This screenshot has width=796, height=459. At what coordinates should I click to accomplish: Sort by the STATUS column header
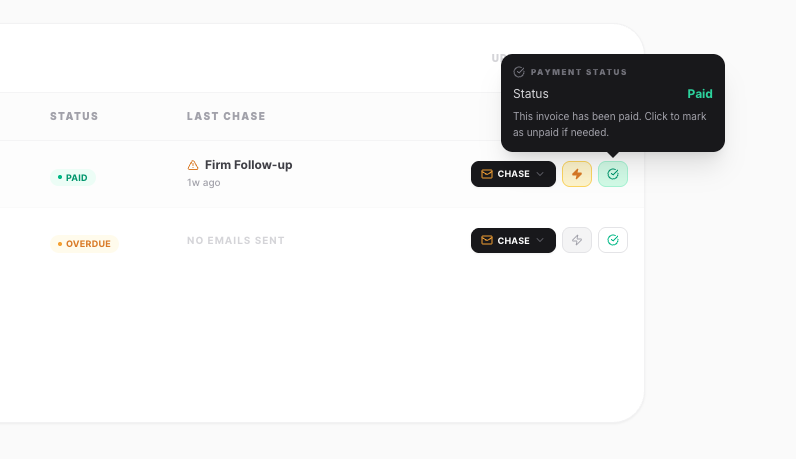point(74,116)
